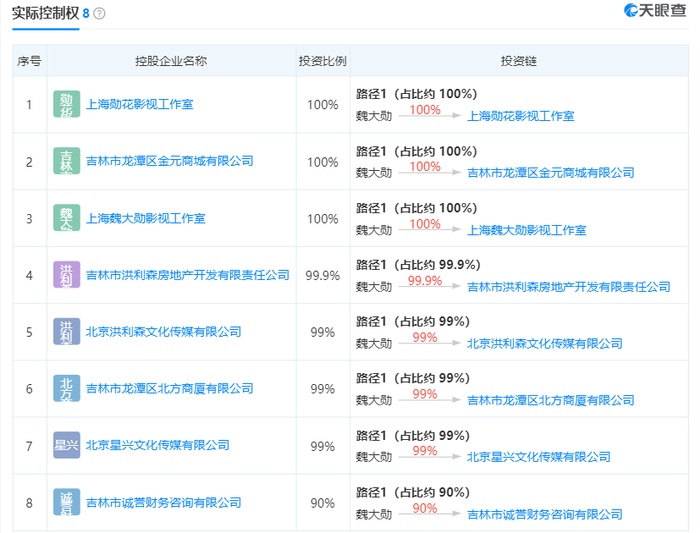Open 北京洪利森文化传媒有限公司 link in investment chain
Image resolution: width=700 pixels, height=533 pixels.
click(545, 344)
